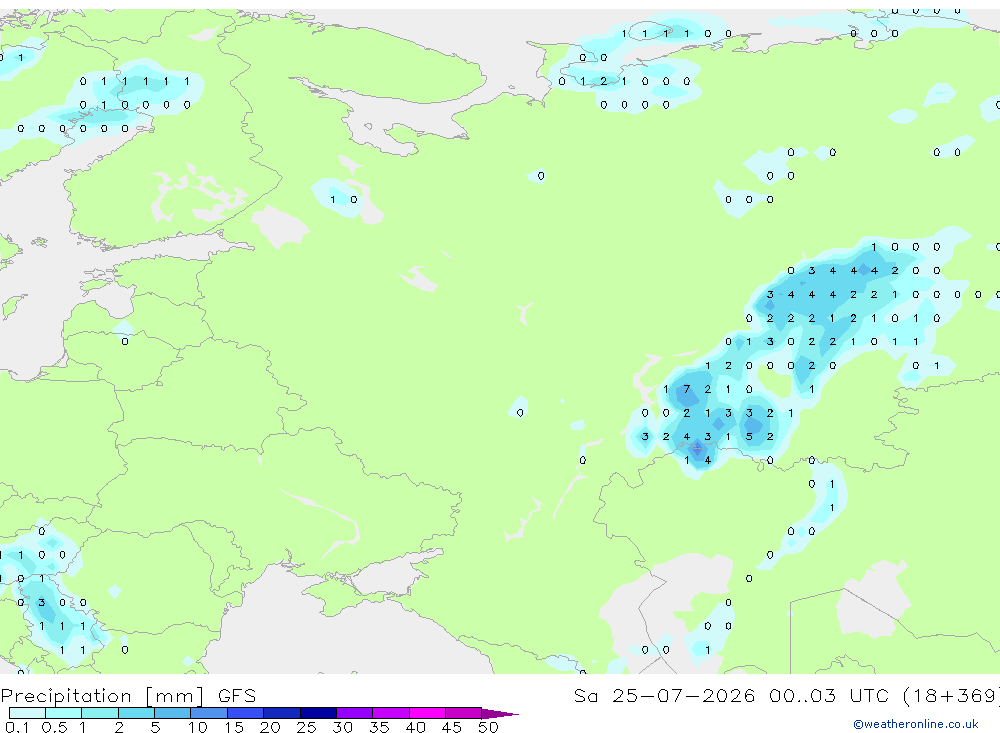Click the 0.1–0.5 mm lightest cyan legend swatch

[x=27, y=713]
